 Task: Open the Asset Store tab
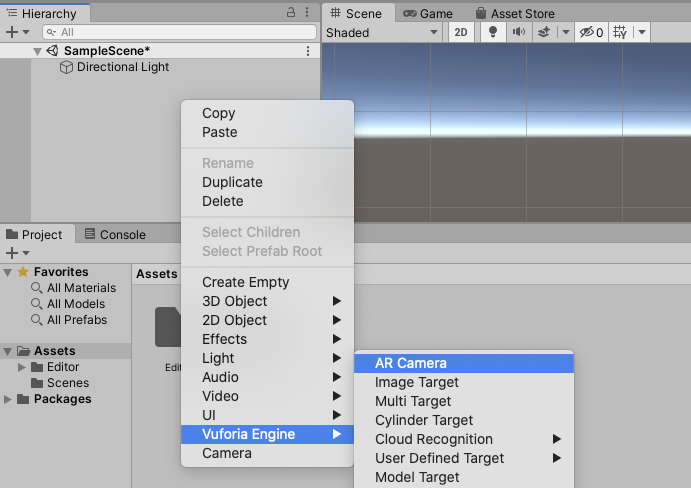point(515,14)
